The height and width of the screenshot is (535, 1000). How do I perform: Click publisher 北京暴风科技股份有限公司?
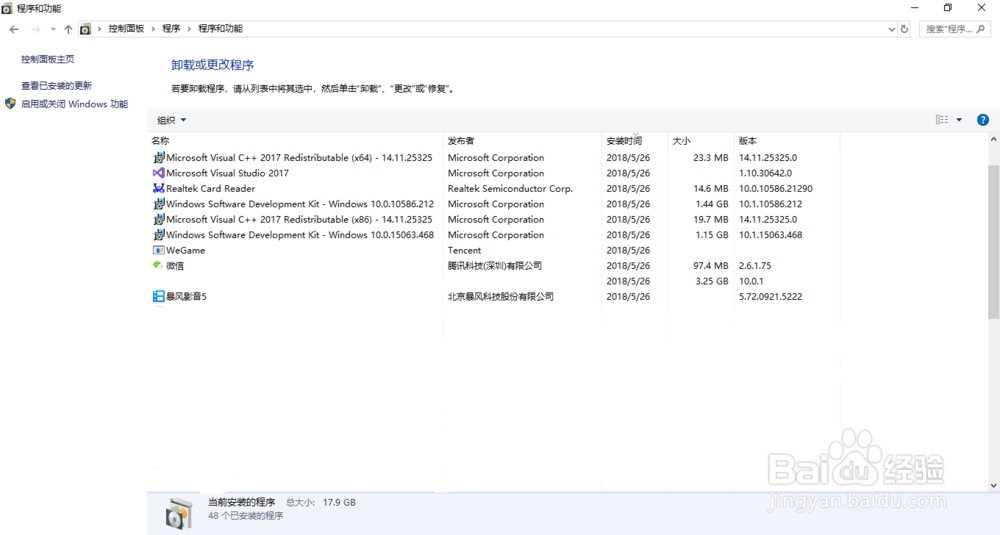click(x=501, y=297)
